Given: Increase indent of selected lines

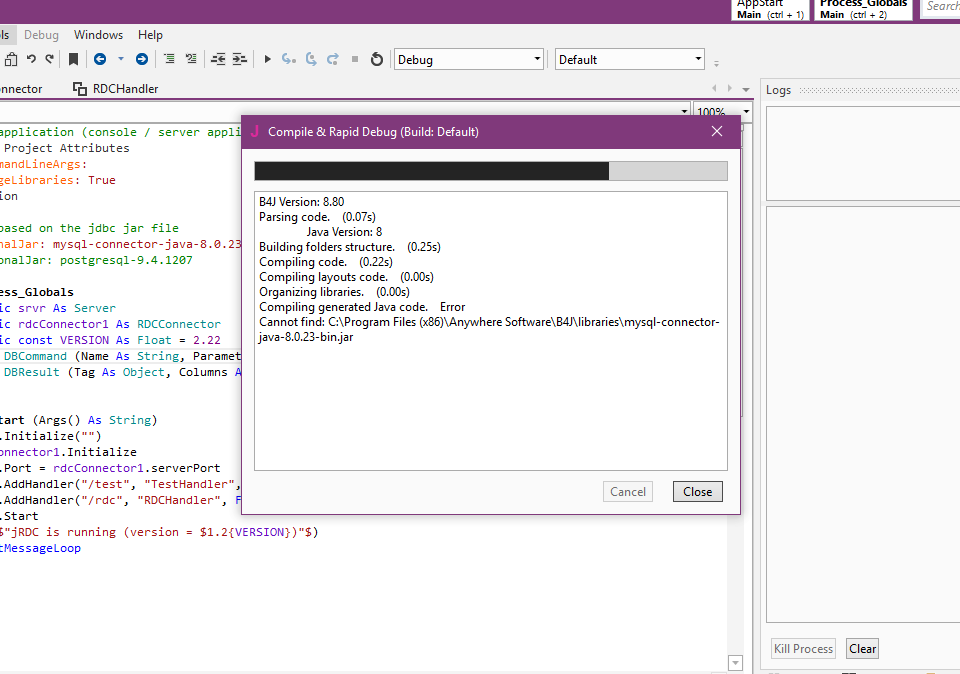Looking at the screenshot, I should [239, 59].
